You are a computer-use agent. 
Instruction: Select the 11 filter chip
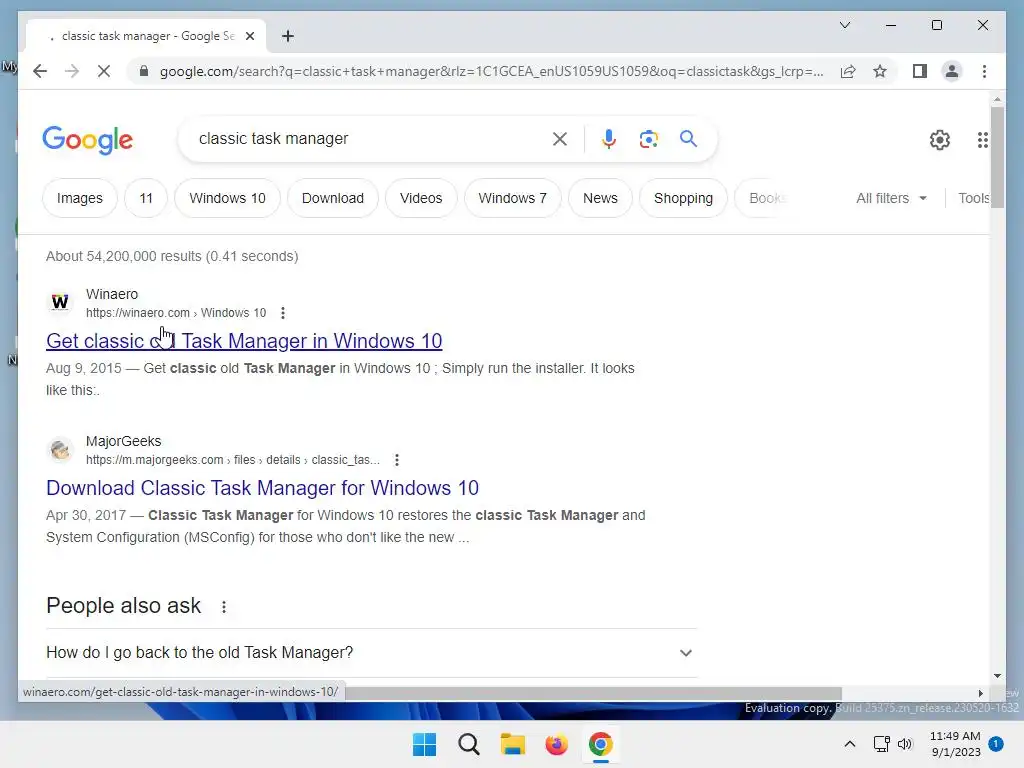146,198
